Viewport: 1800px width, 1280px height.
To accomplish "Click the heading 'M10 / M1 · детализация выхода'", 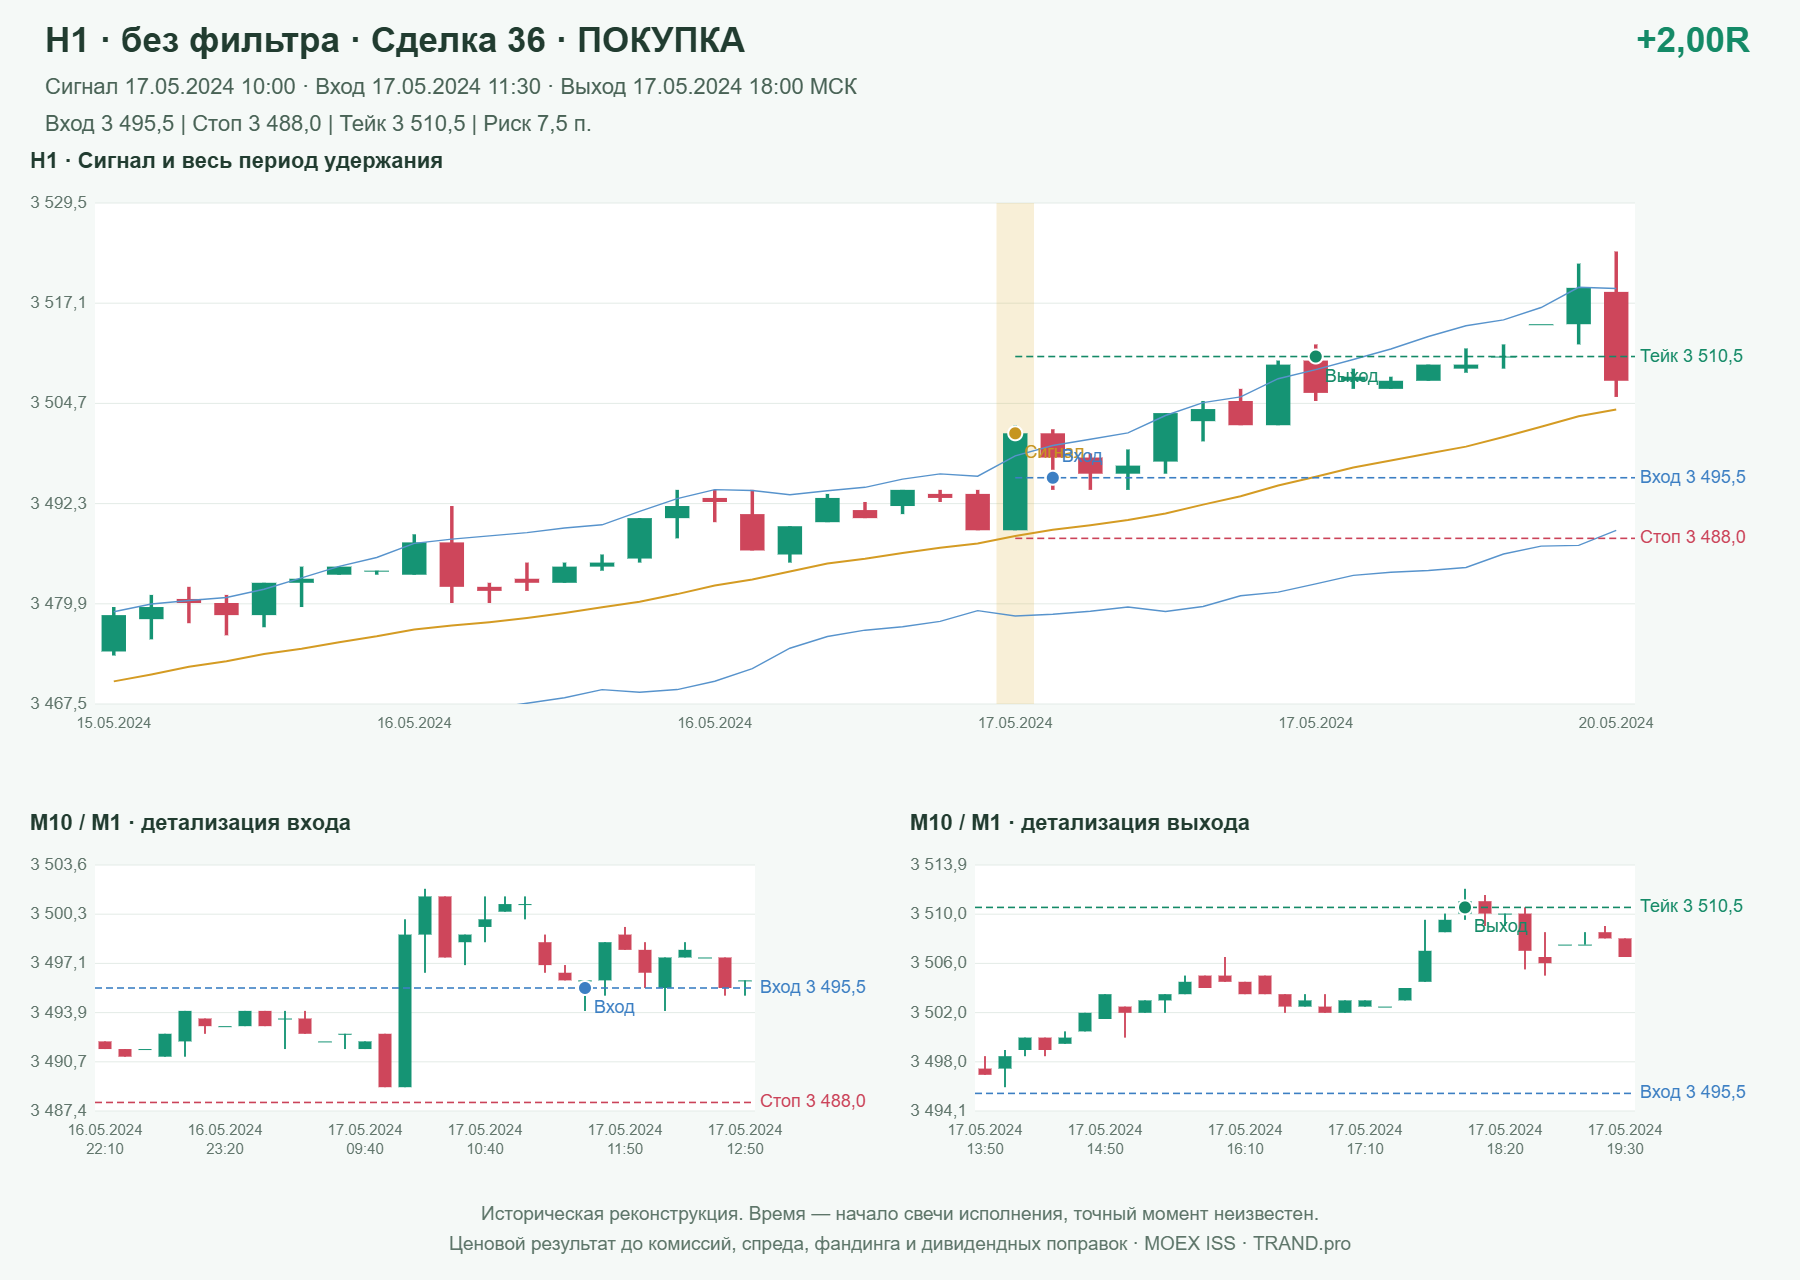I will pyautogui.click(x=1079, y=823).
